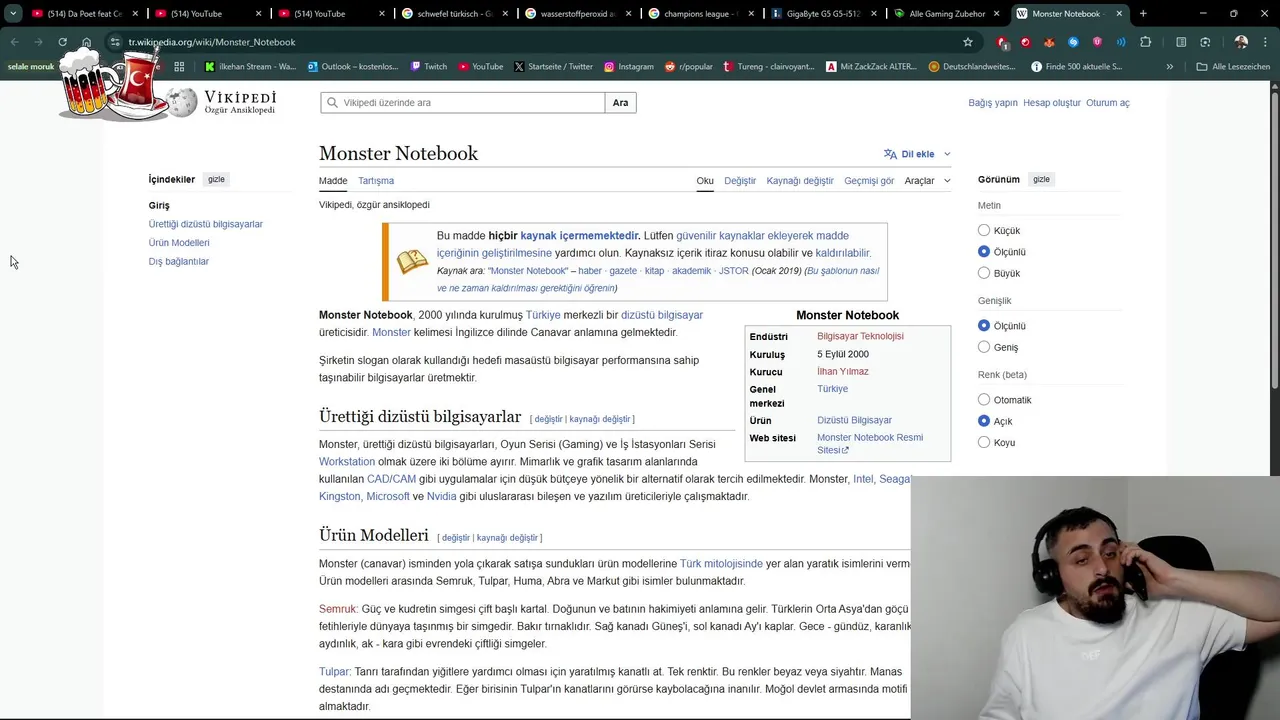The width and height of the screenshot is (1280, 720).
Task: Select Ölçünlü text size
Action: click(984, 252)
